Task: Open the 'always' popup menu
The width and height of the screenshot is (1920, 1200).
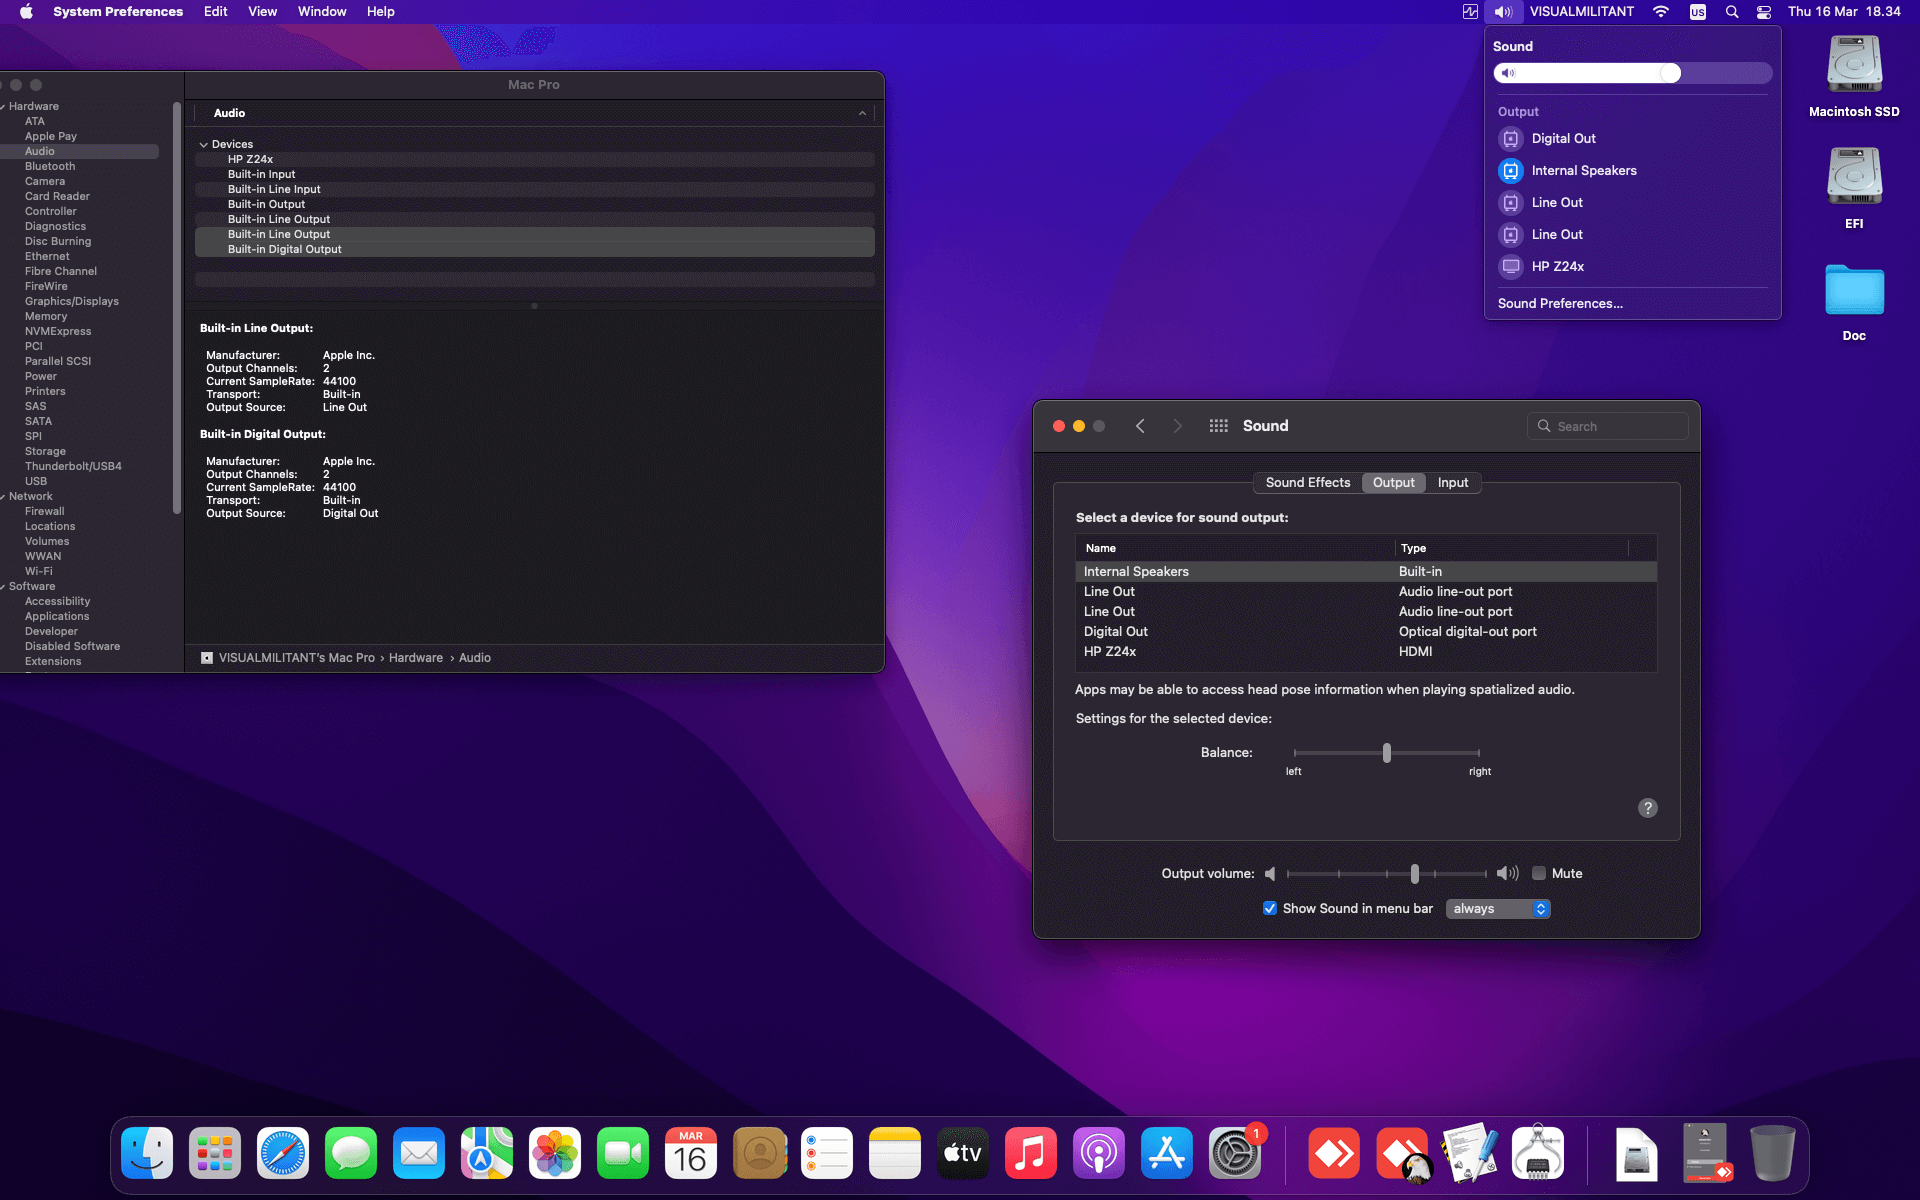Action: pos(1497,908)
